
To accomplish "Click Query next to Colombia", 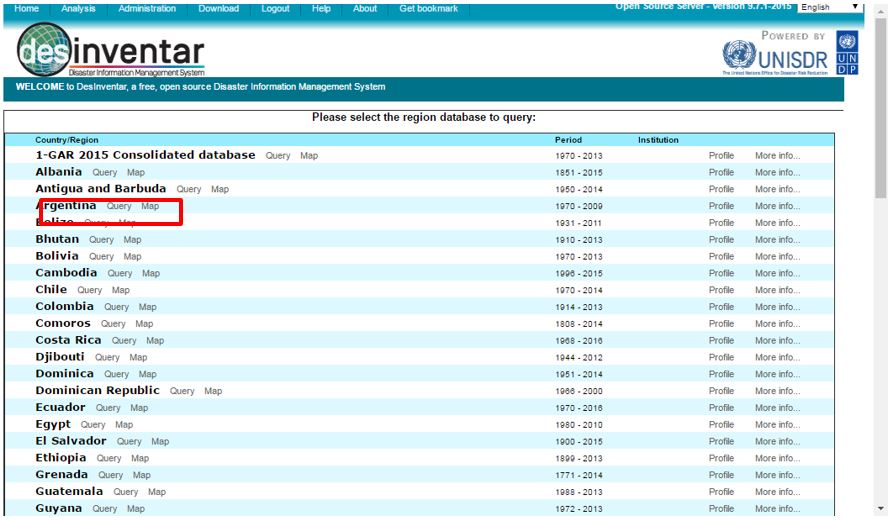I will tap(116, 307).
